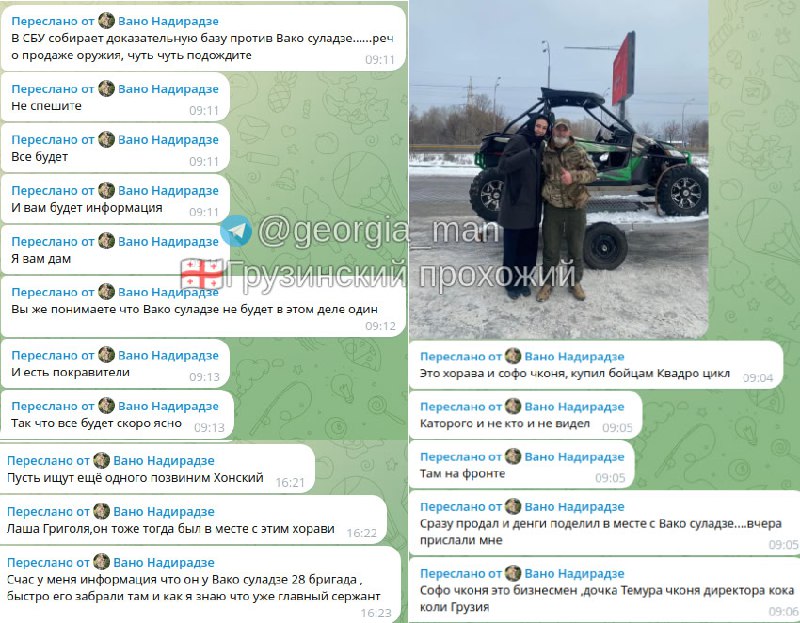Click sender name above 'И есть покравители'
800x623 pixels.
click(168, 355)
